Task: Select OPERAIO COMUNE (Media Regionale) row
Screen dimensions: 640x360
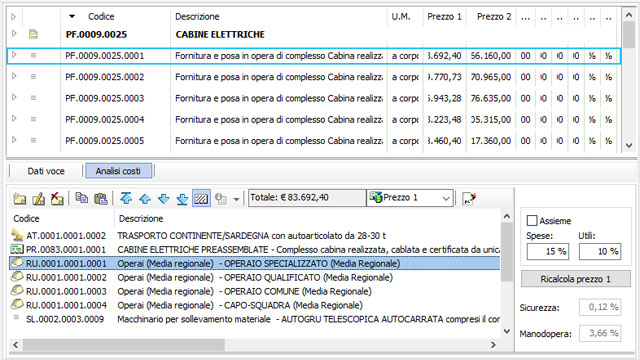Action: click(x=255, y=291)
